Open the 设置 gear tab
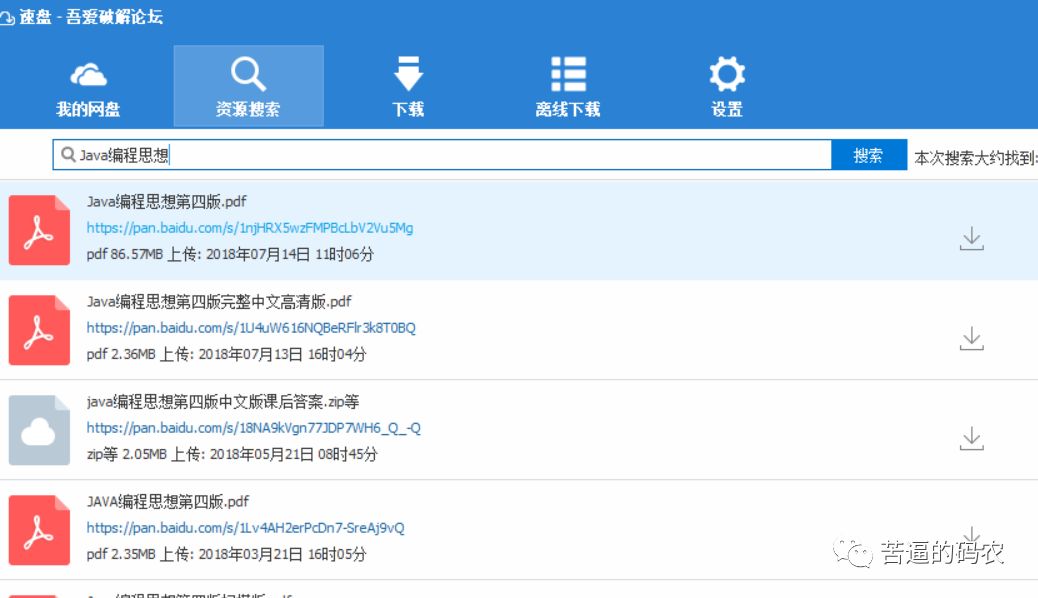This screenshot has width=1038, height=598. click(x=727, y=87)
